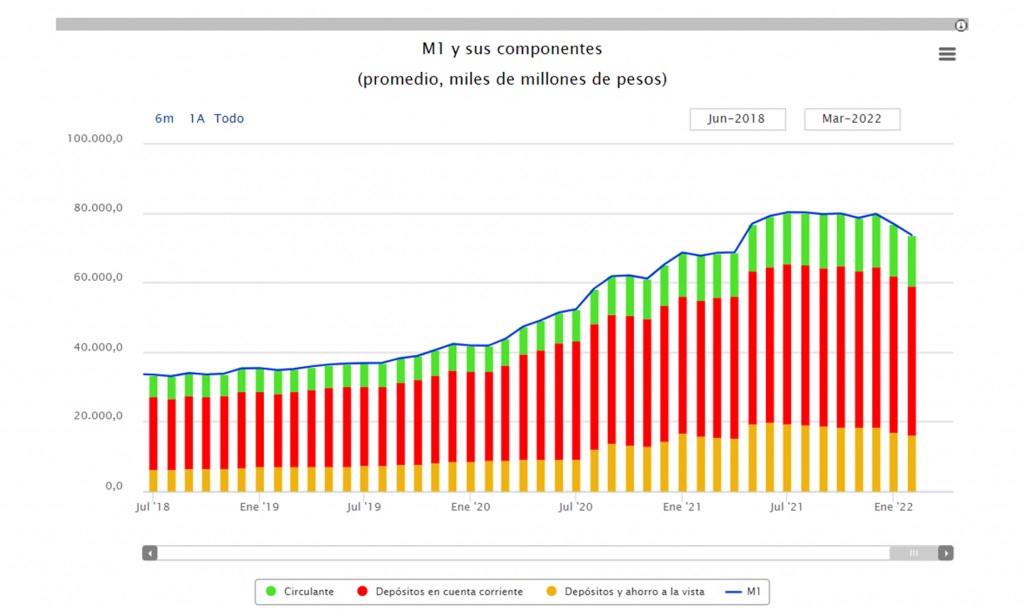The height and width of the screenshot is (616, 1024).
Task: Toggle the Circulante series label
Action: click(309, 592)
